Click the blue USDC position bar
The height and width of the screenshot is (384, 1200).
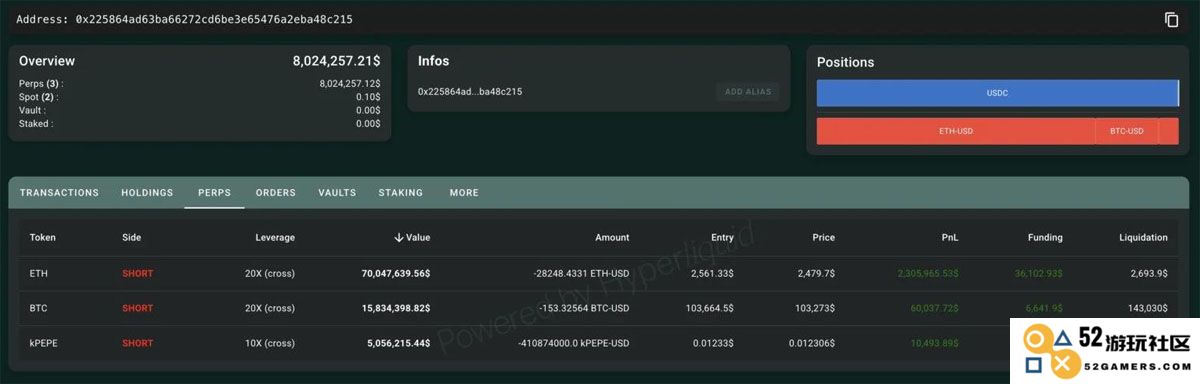998,93
